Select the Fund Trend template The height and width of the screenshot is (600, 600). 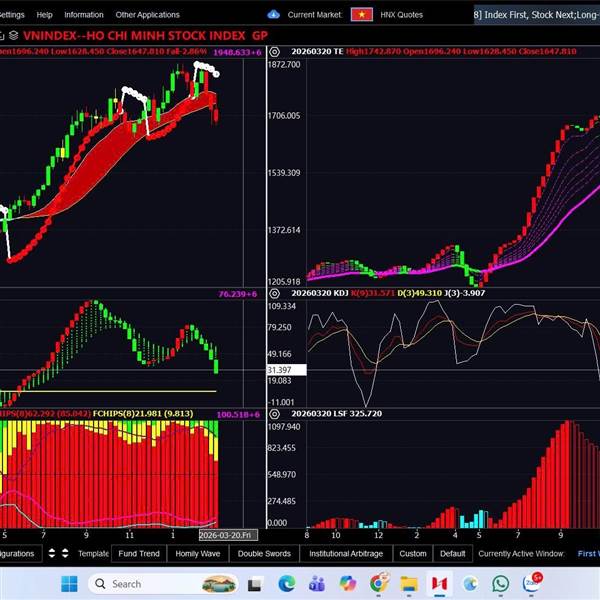tap(138, 553)
